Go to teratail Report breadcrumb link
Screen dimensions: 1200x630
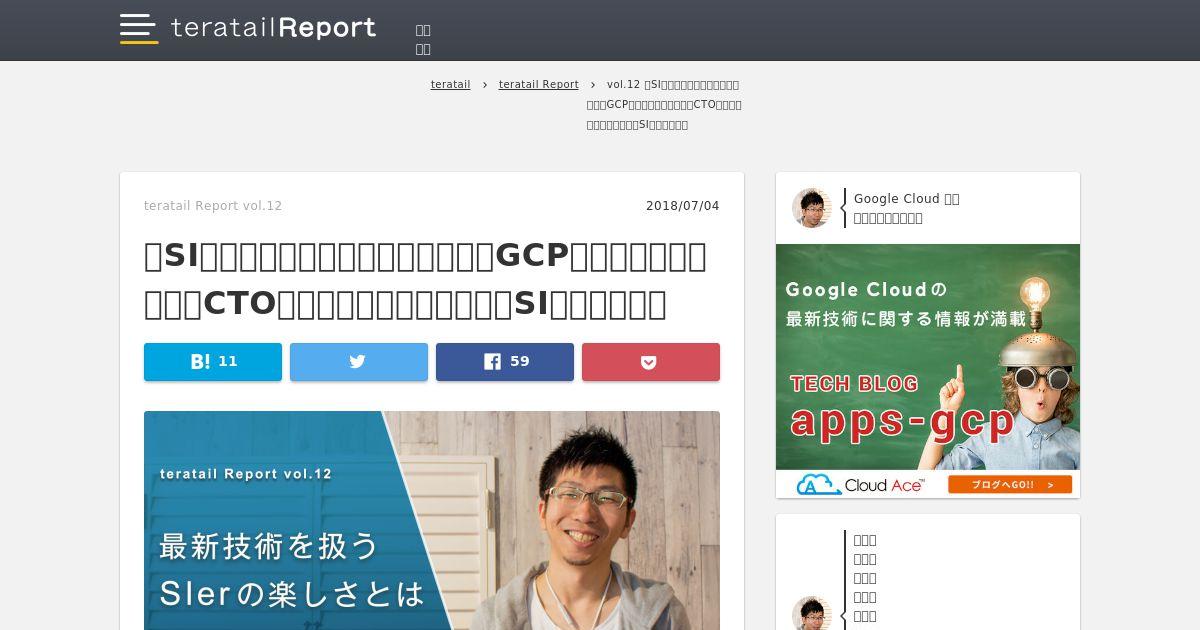coord(538,85)
